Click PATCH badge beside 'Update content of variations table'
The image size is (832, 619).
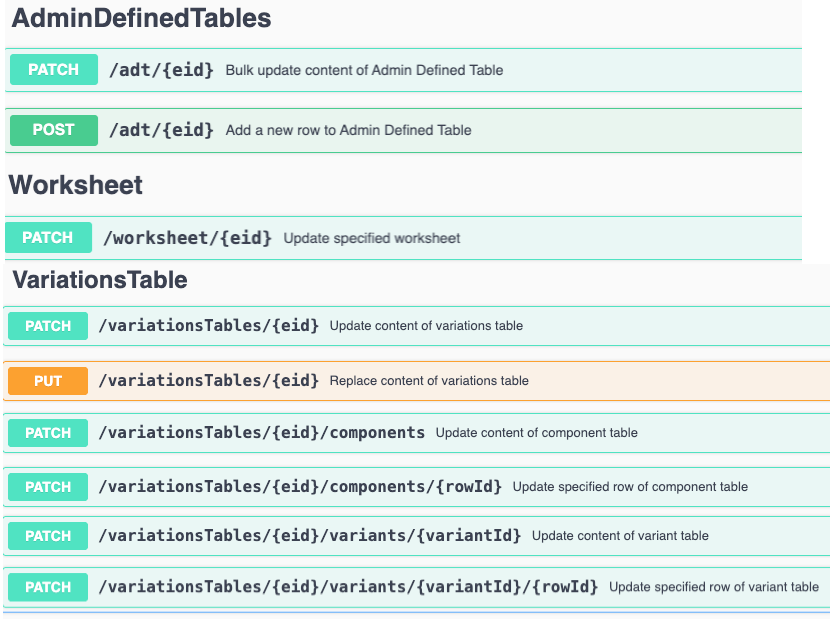tap(48, 326)
